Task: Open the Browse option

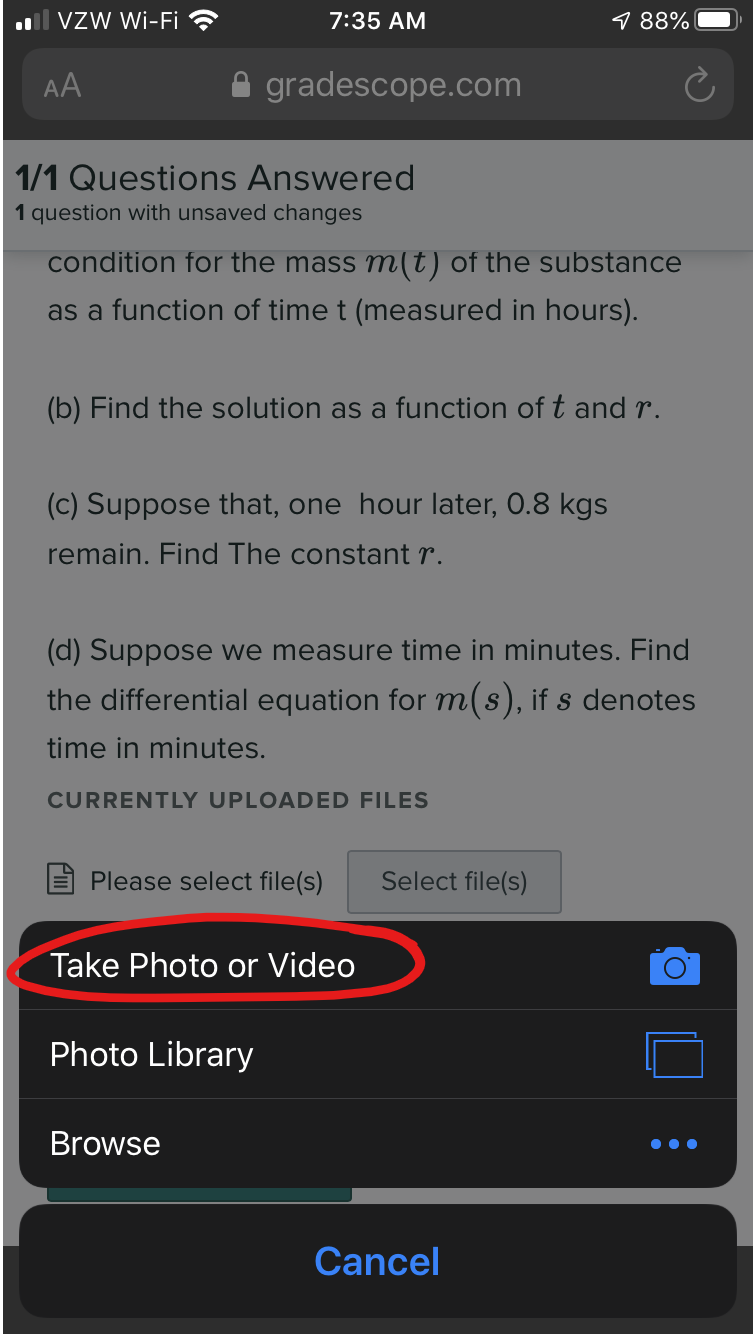Action: tap(105, 1144)
